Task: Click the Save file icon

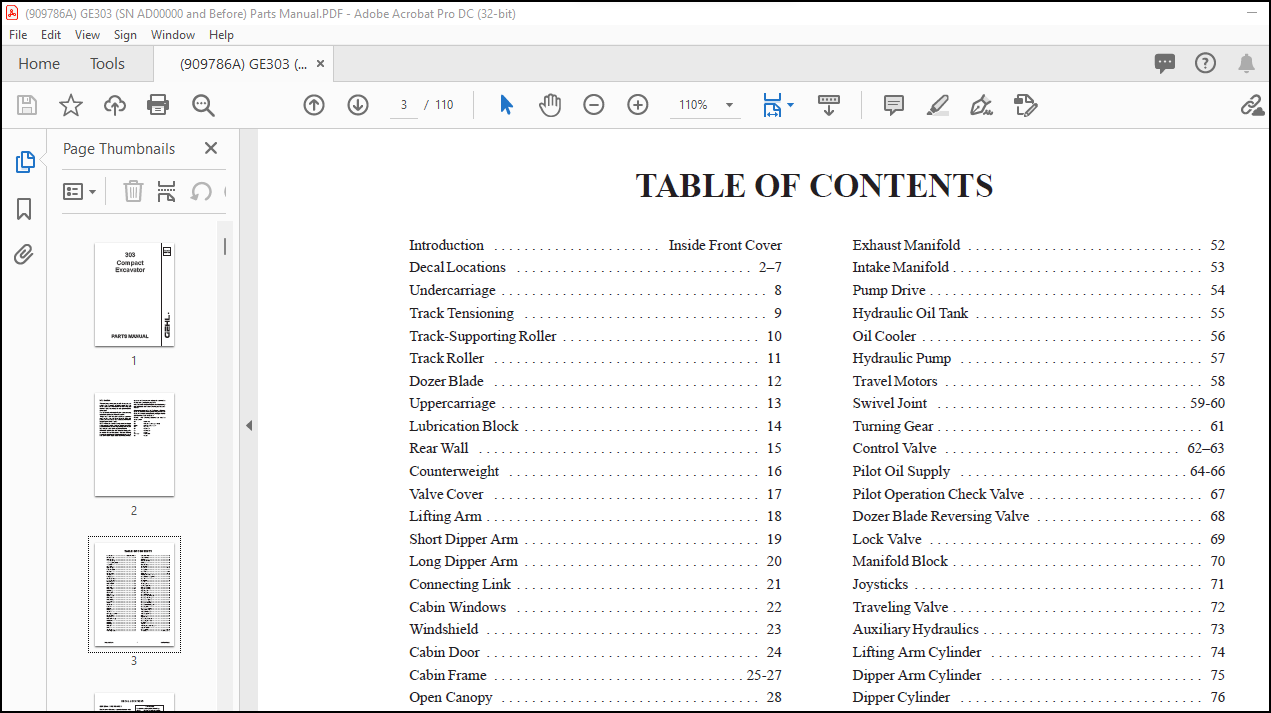Action: click(27, 105)
